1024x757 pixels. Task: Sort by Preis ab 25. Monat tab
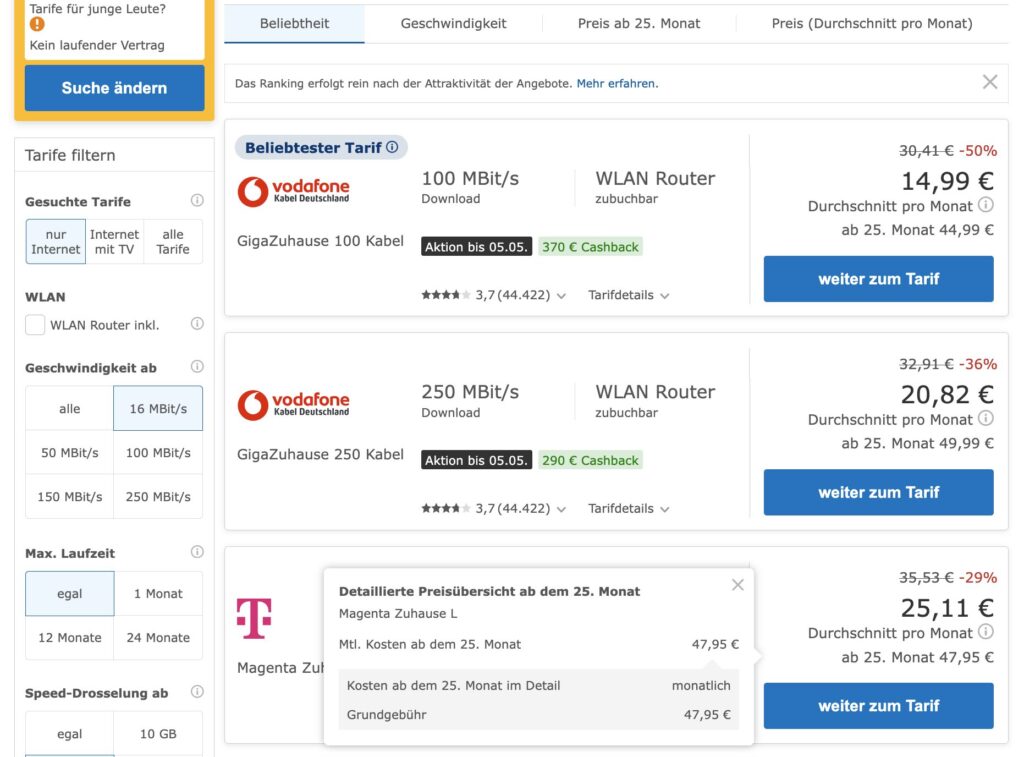tap(639, 23)
